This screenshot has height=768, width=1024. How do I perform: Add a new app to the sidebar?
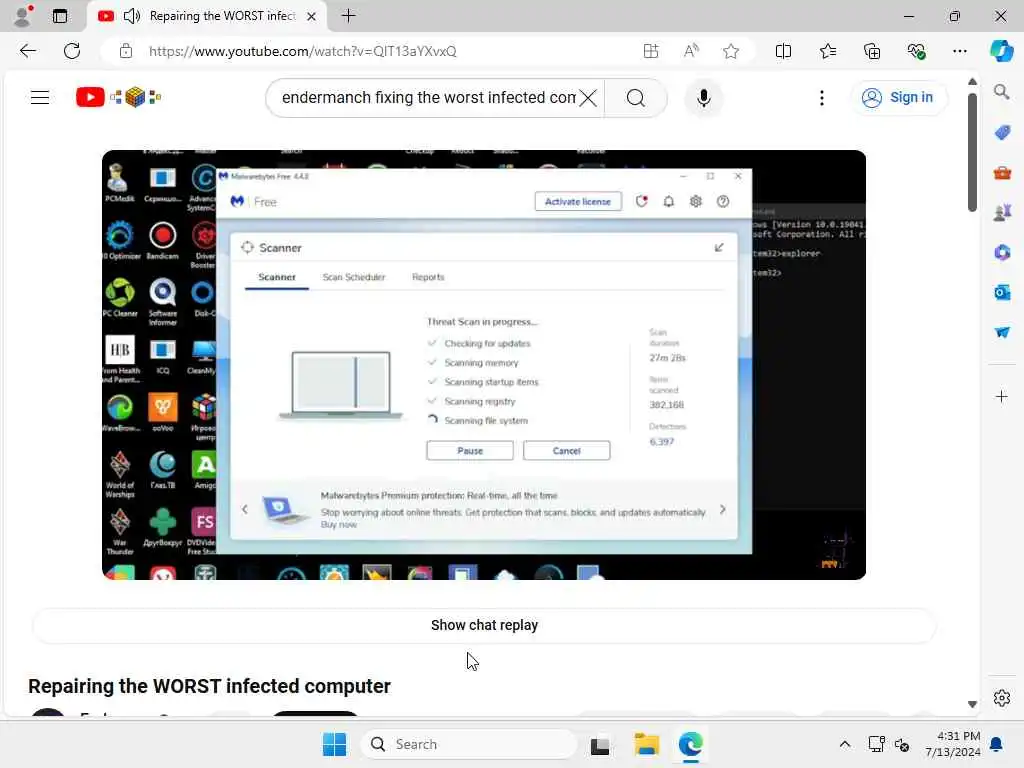tap(1002, 396)
